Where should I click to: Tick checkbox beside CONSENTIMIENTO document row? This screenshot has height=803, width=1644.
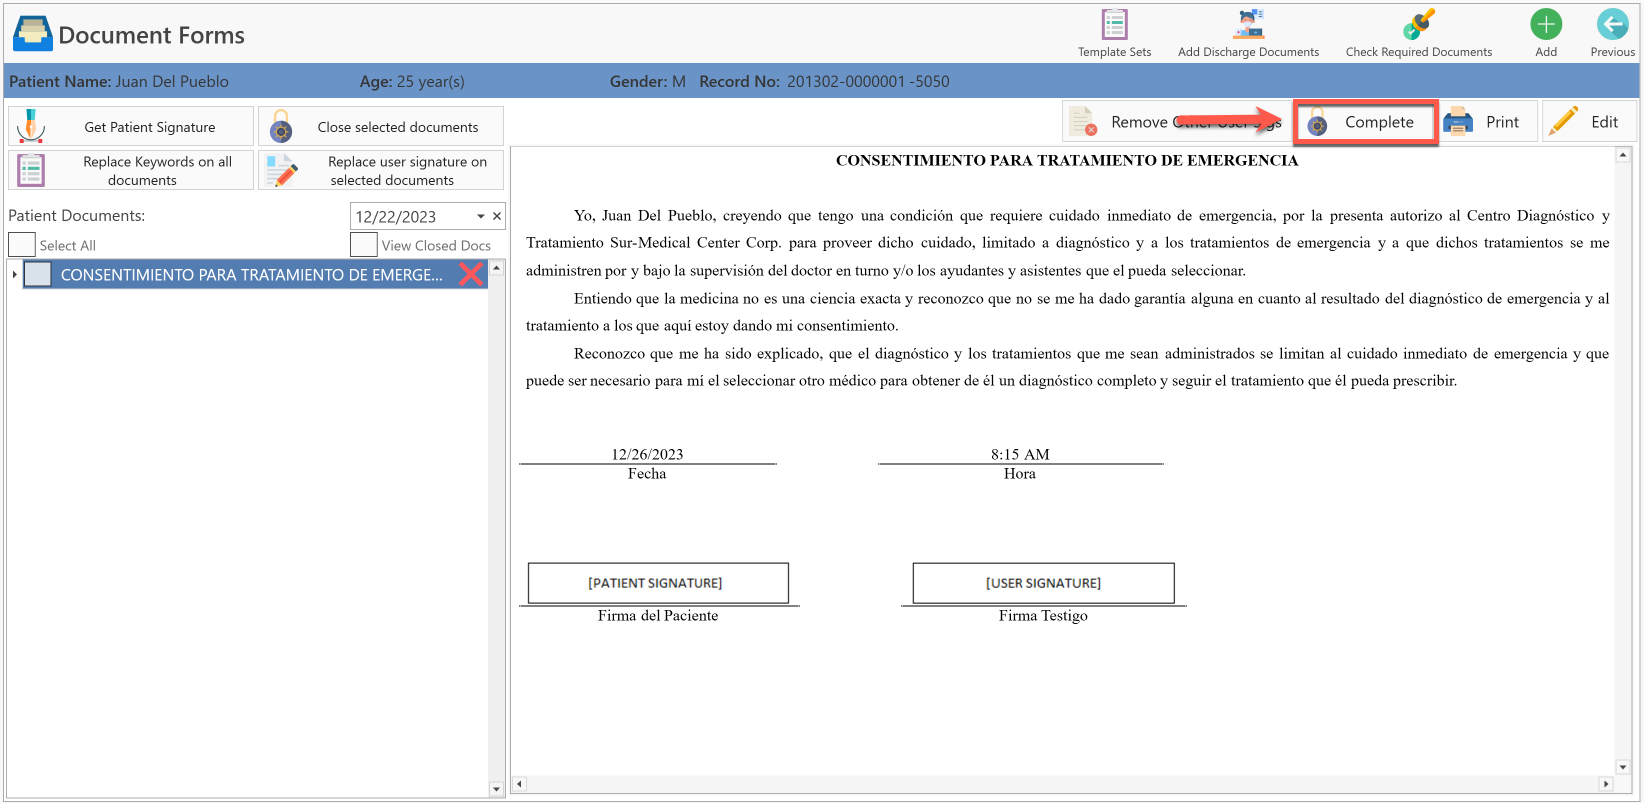[38, 274]
